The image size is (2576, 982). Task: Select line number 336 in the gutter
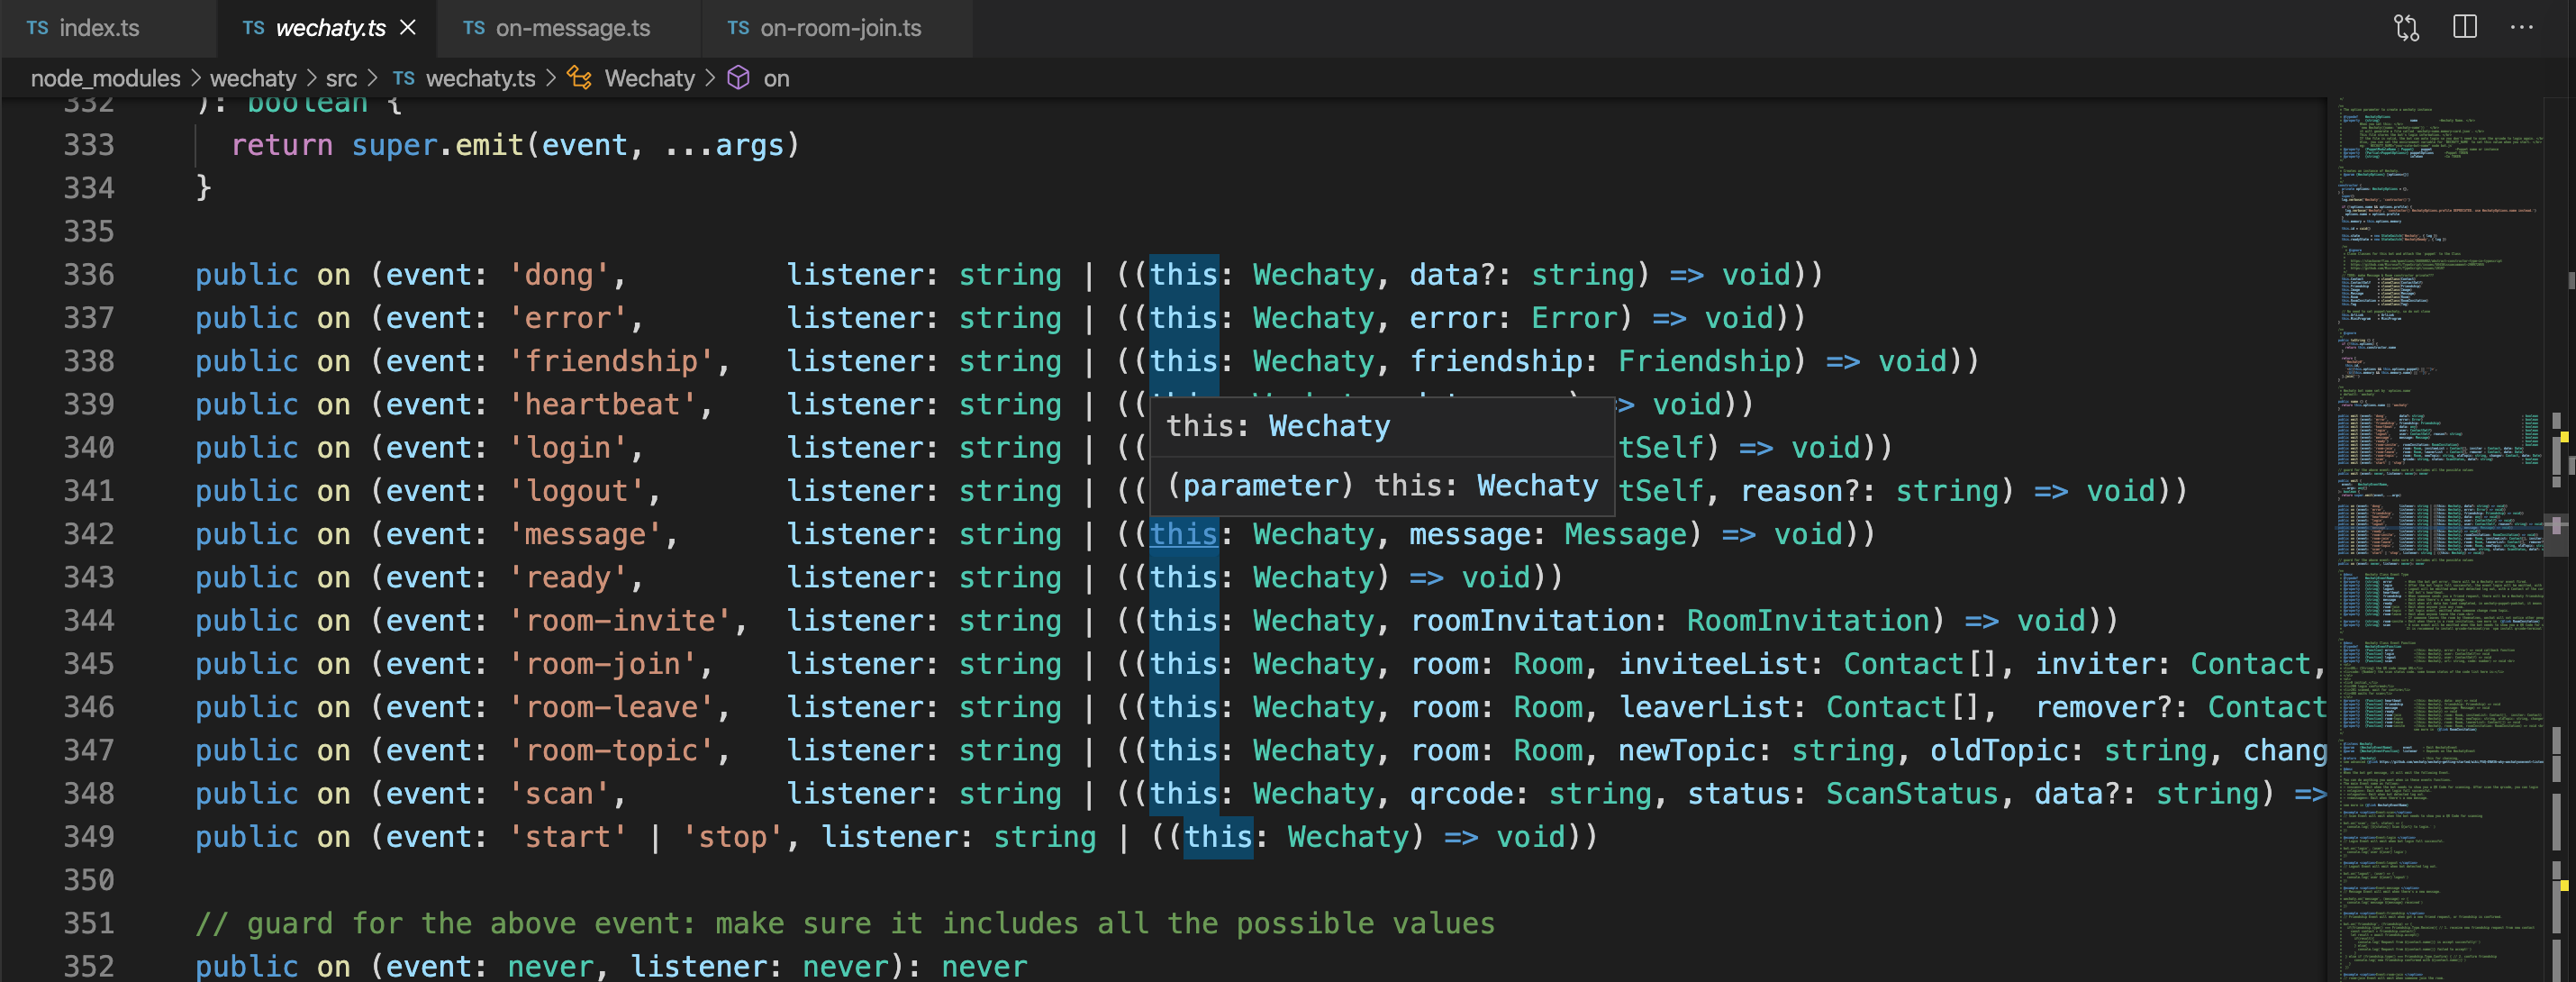pyautogui.click(x=87, y=275)
